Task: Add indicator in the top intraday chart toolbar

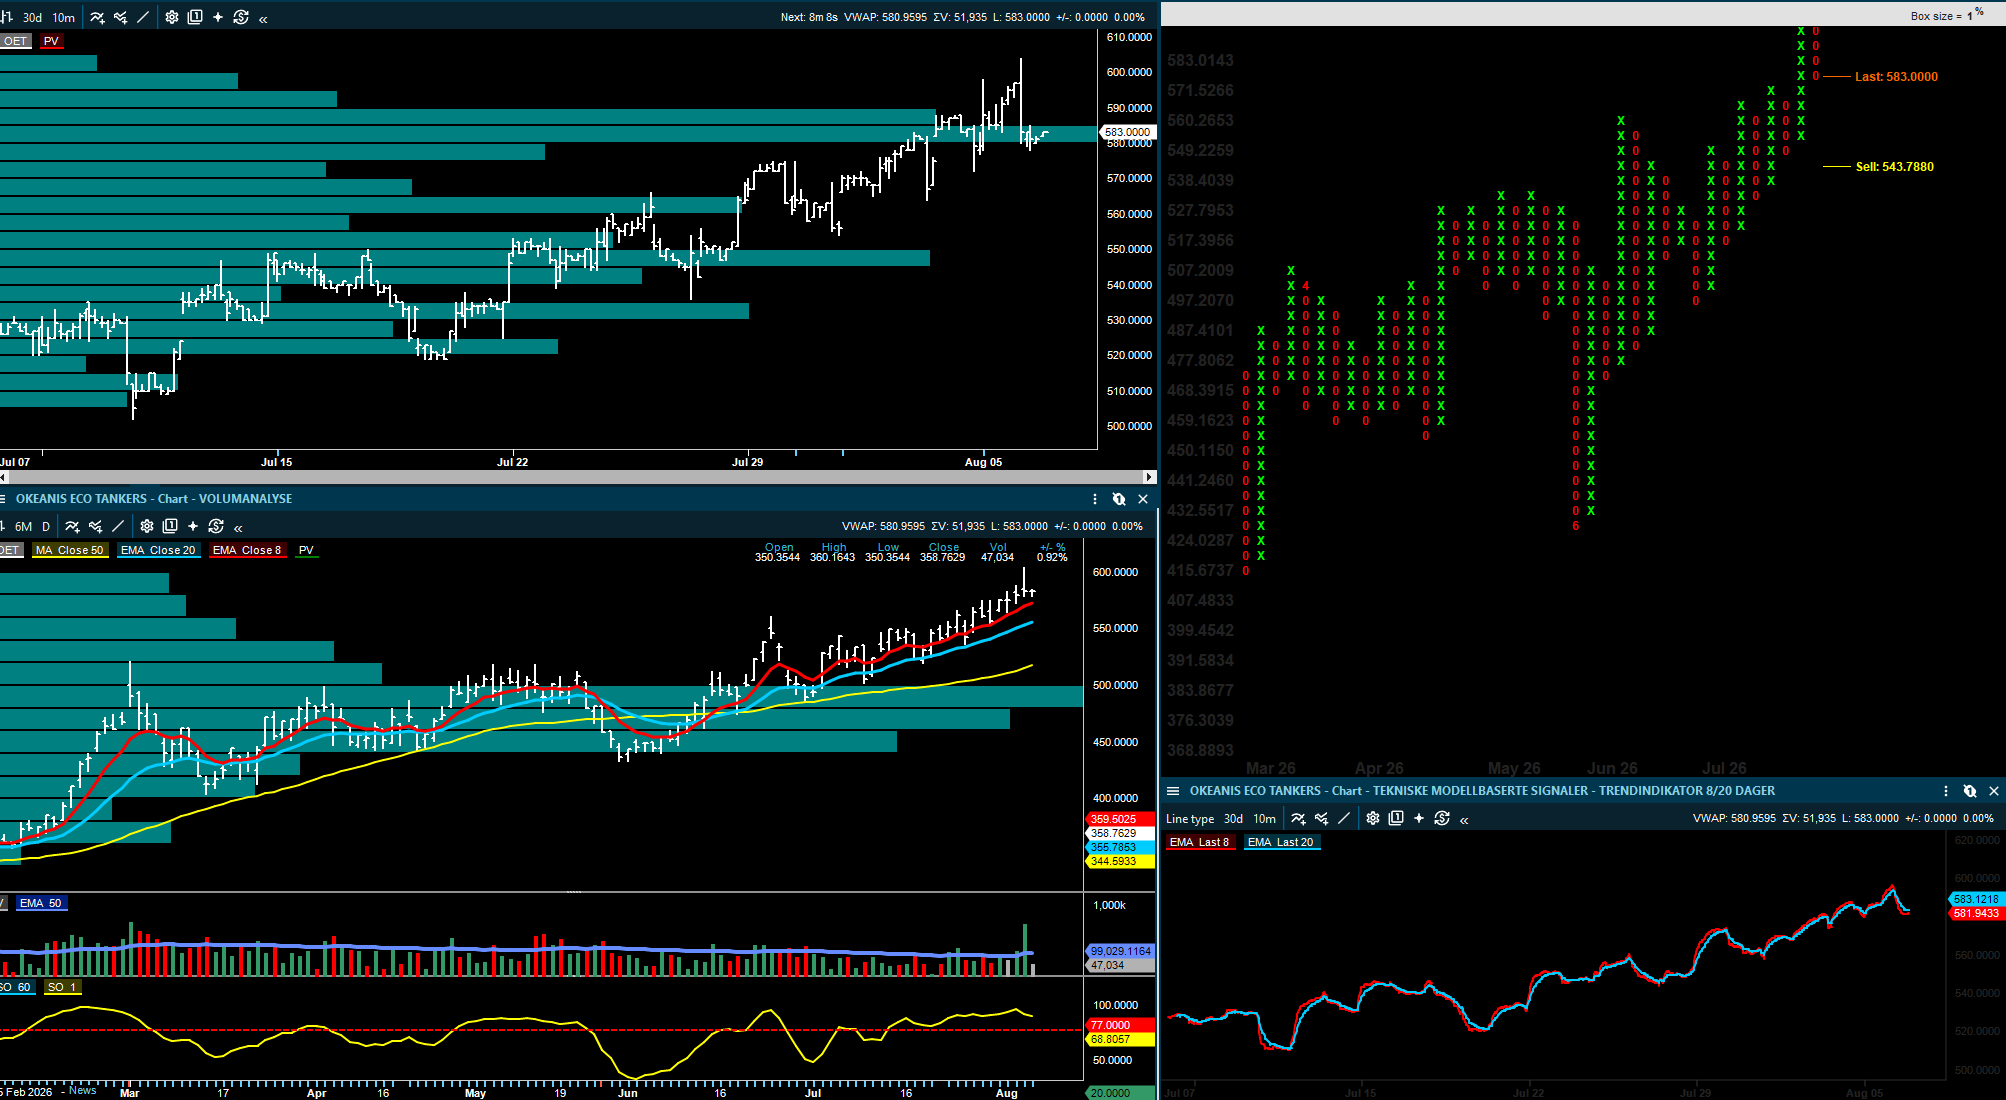Action: tap(97, 17)
